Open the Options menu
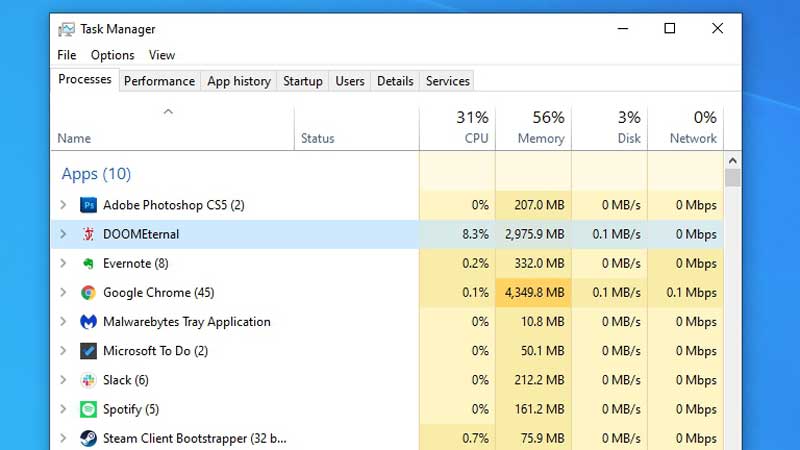This screenshot has width=800, height=450. pos(112,55)
